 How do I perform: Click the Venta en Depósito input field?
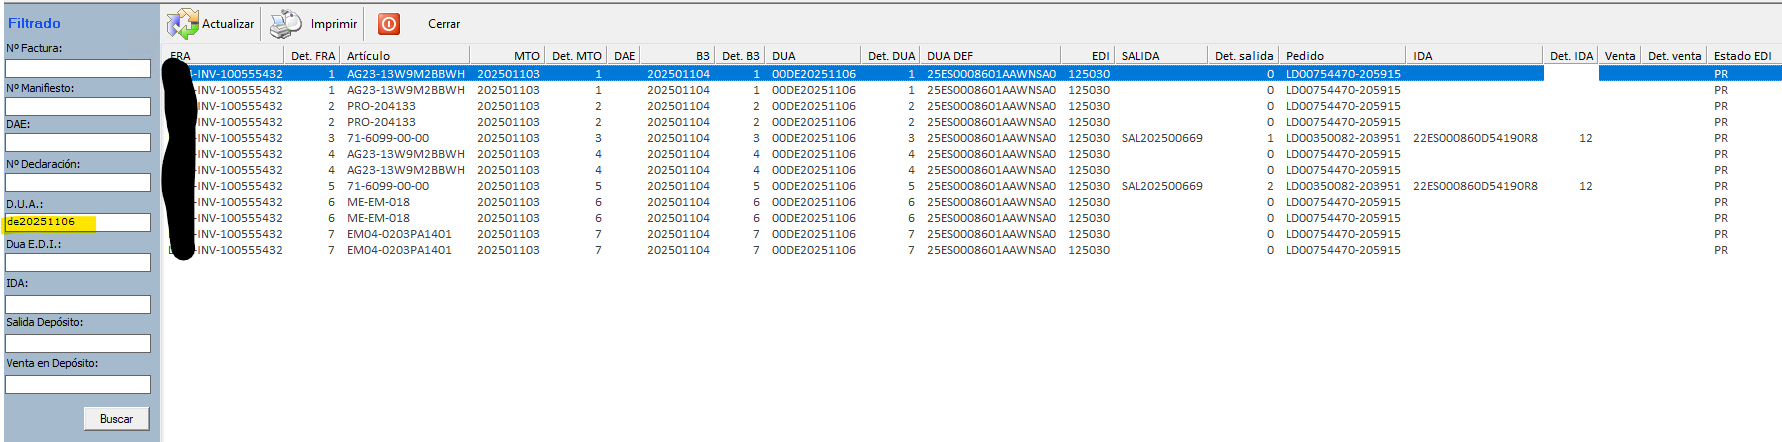tap(78, 384)
